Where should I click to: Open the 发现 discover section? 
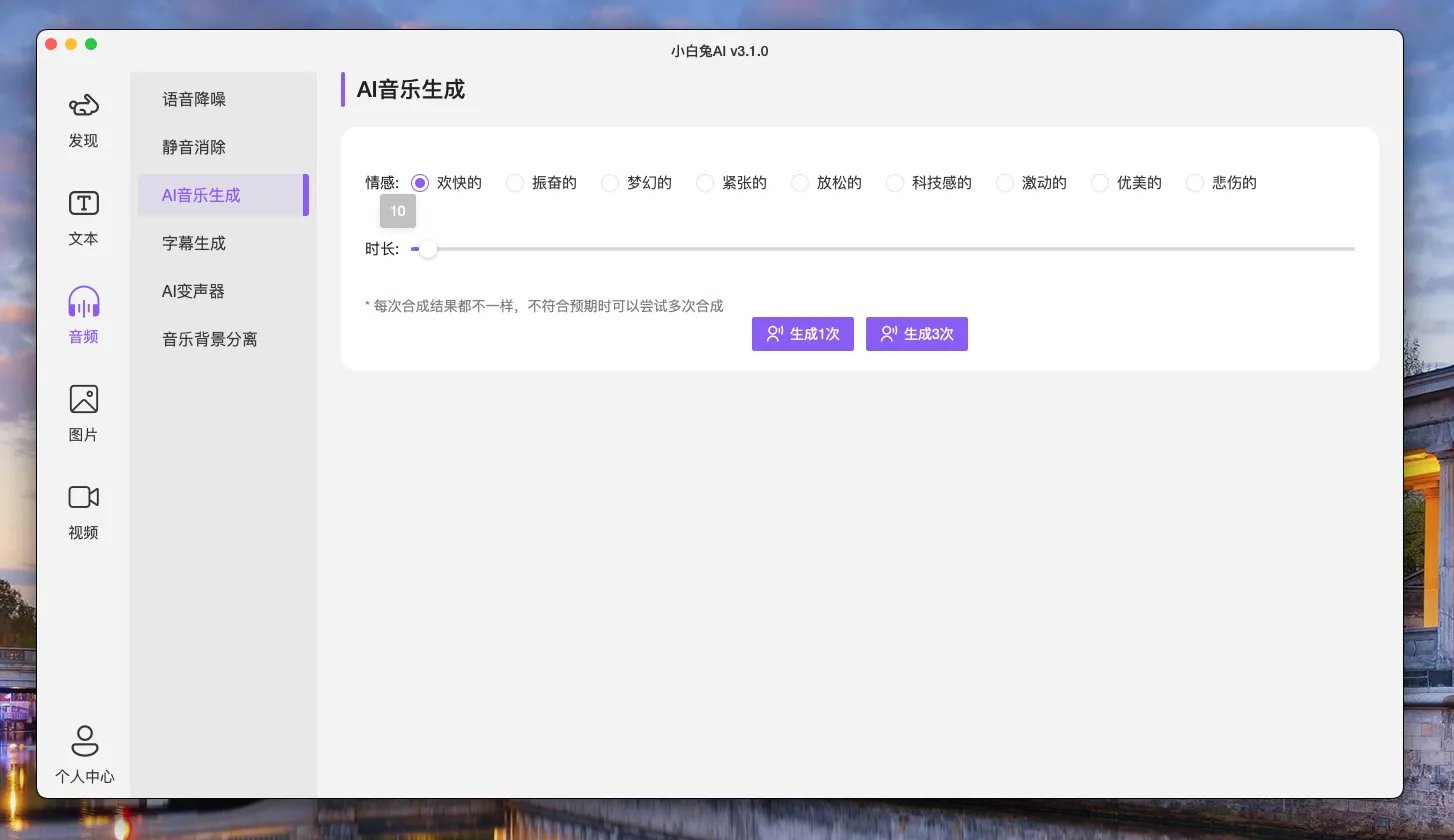[x=84, y=121]
